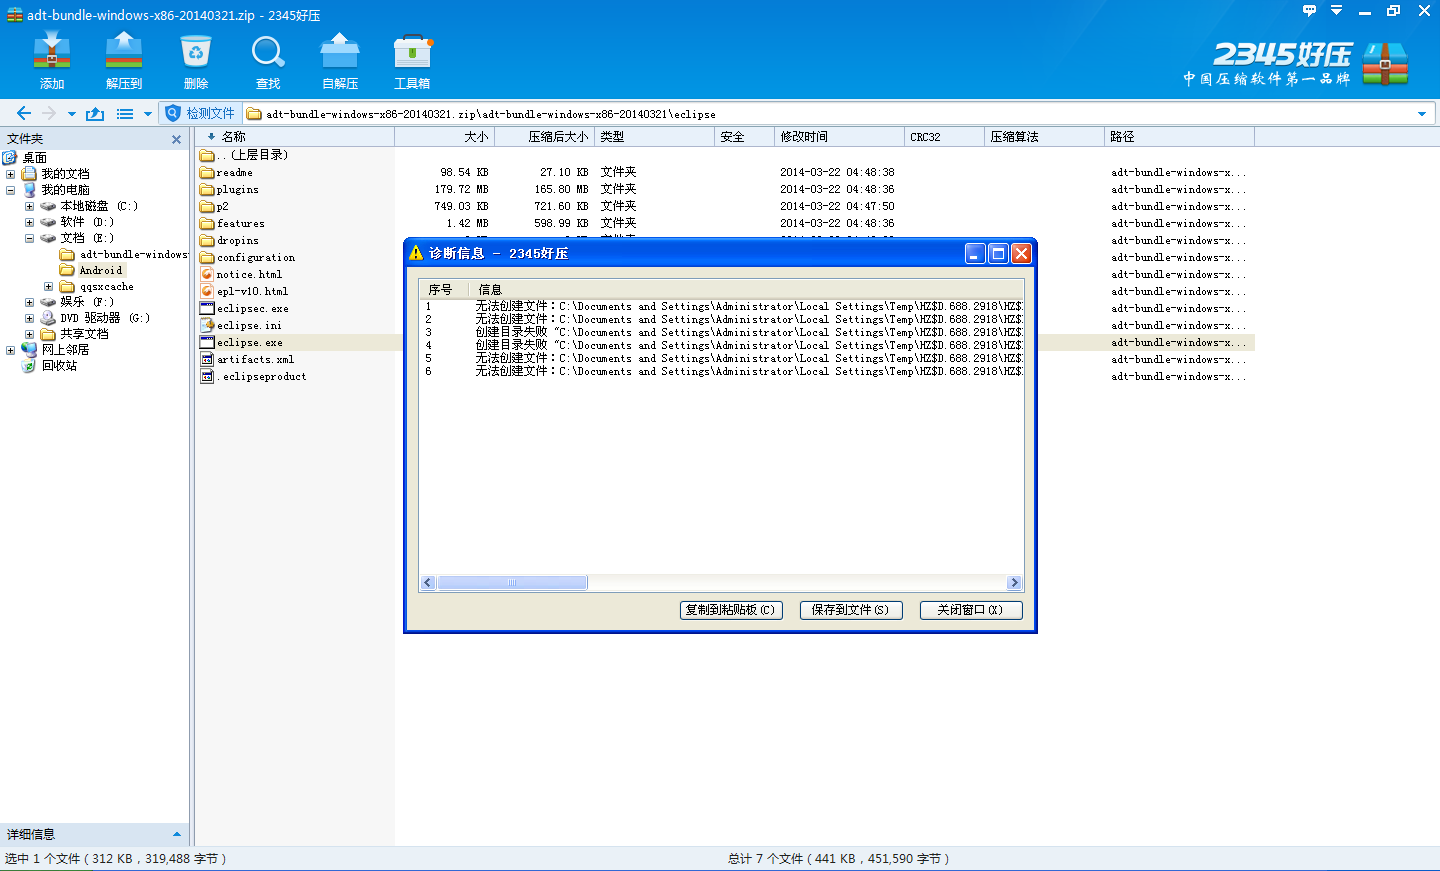Select eclipse.exe file icon
Screen dimensions: 1440x871
[x=207, y=342]
